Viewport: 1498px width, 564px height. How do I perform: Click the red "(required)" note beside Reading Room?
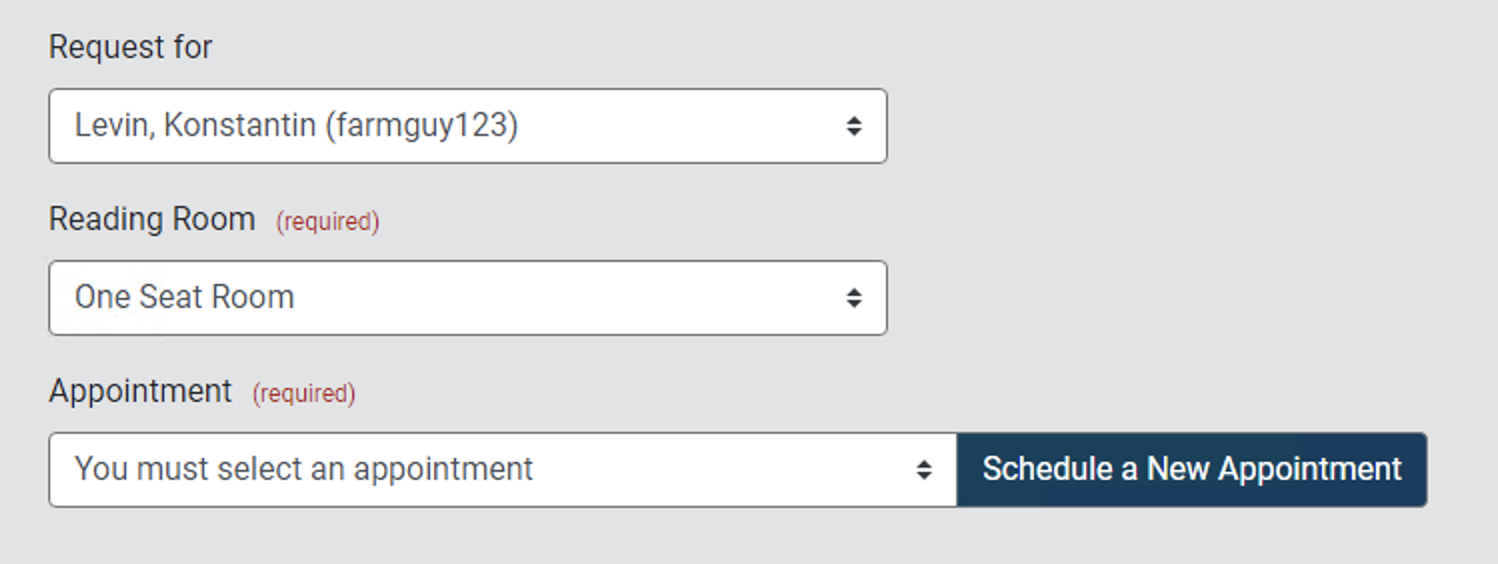coord(328,221)
